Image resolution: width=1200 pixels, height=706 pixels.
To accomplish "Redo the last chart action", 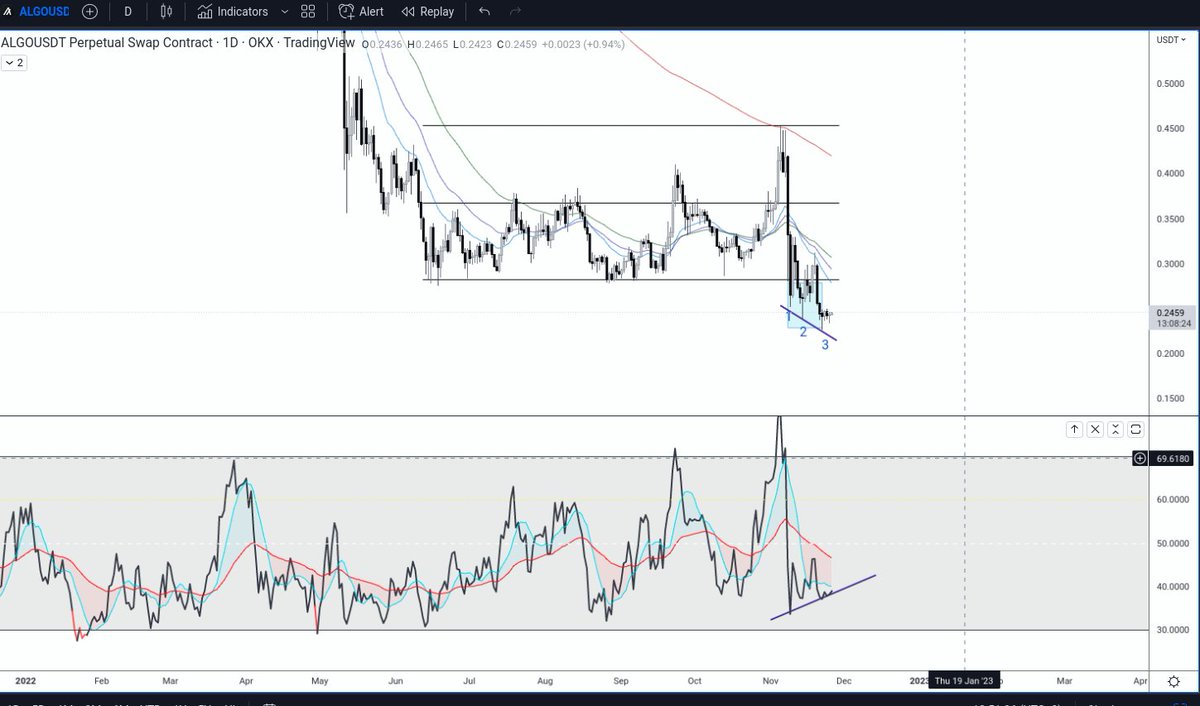I will click(x=516, y=12).
